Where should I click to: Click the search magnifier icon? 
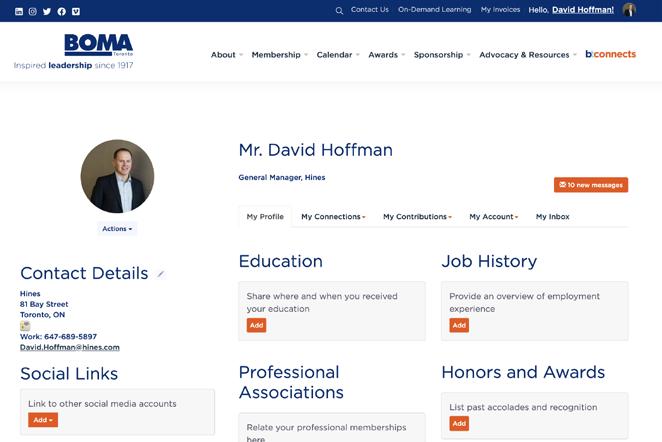(x=339, y=10)
